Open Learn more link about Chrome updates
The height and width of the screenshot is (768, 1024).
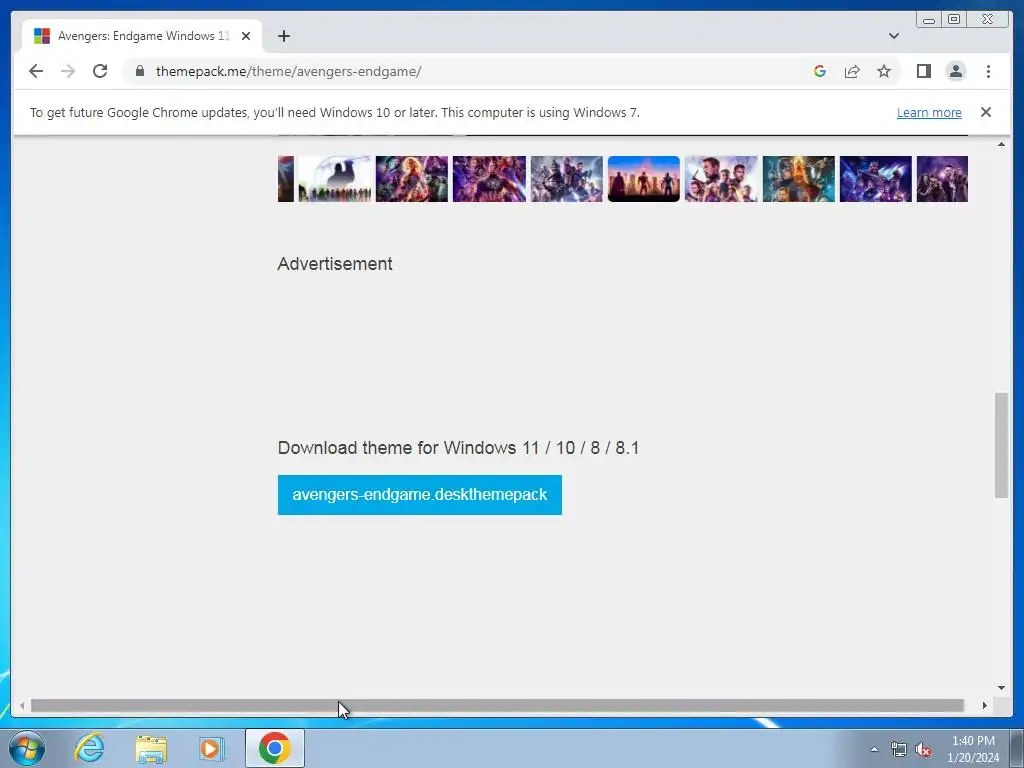(929, 112)
